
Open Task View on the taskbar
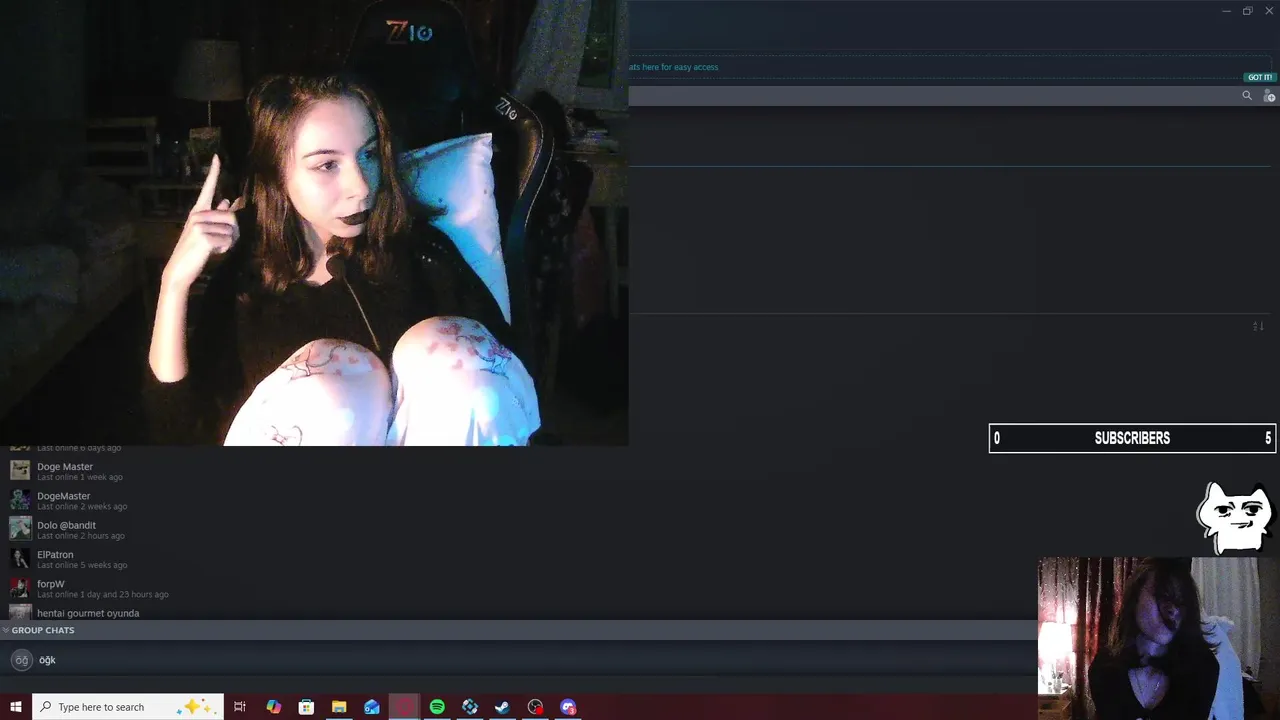[x=240, y=707]
